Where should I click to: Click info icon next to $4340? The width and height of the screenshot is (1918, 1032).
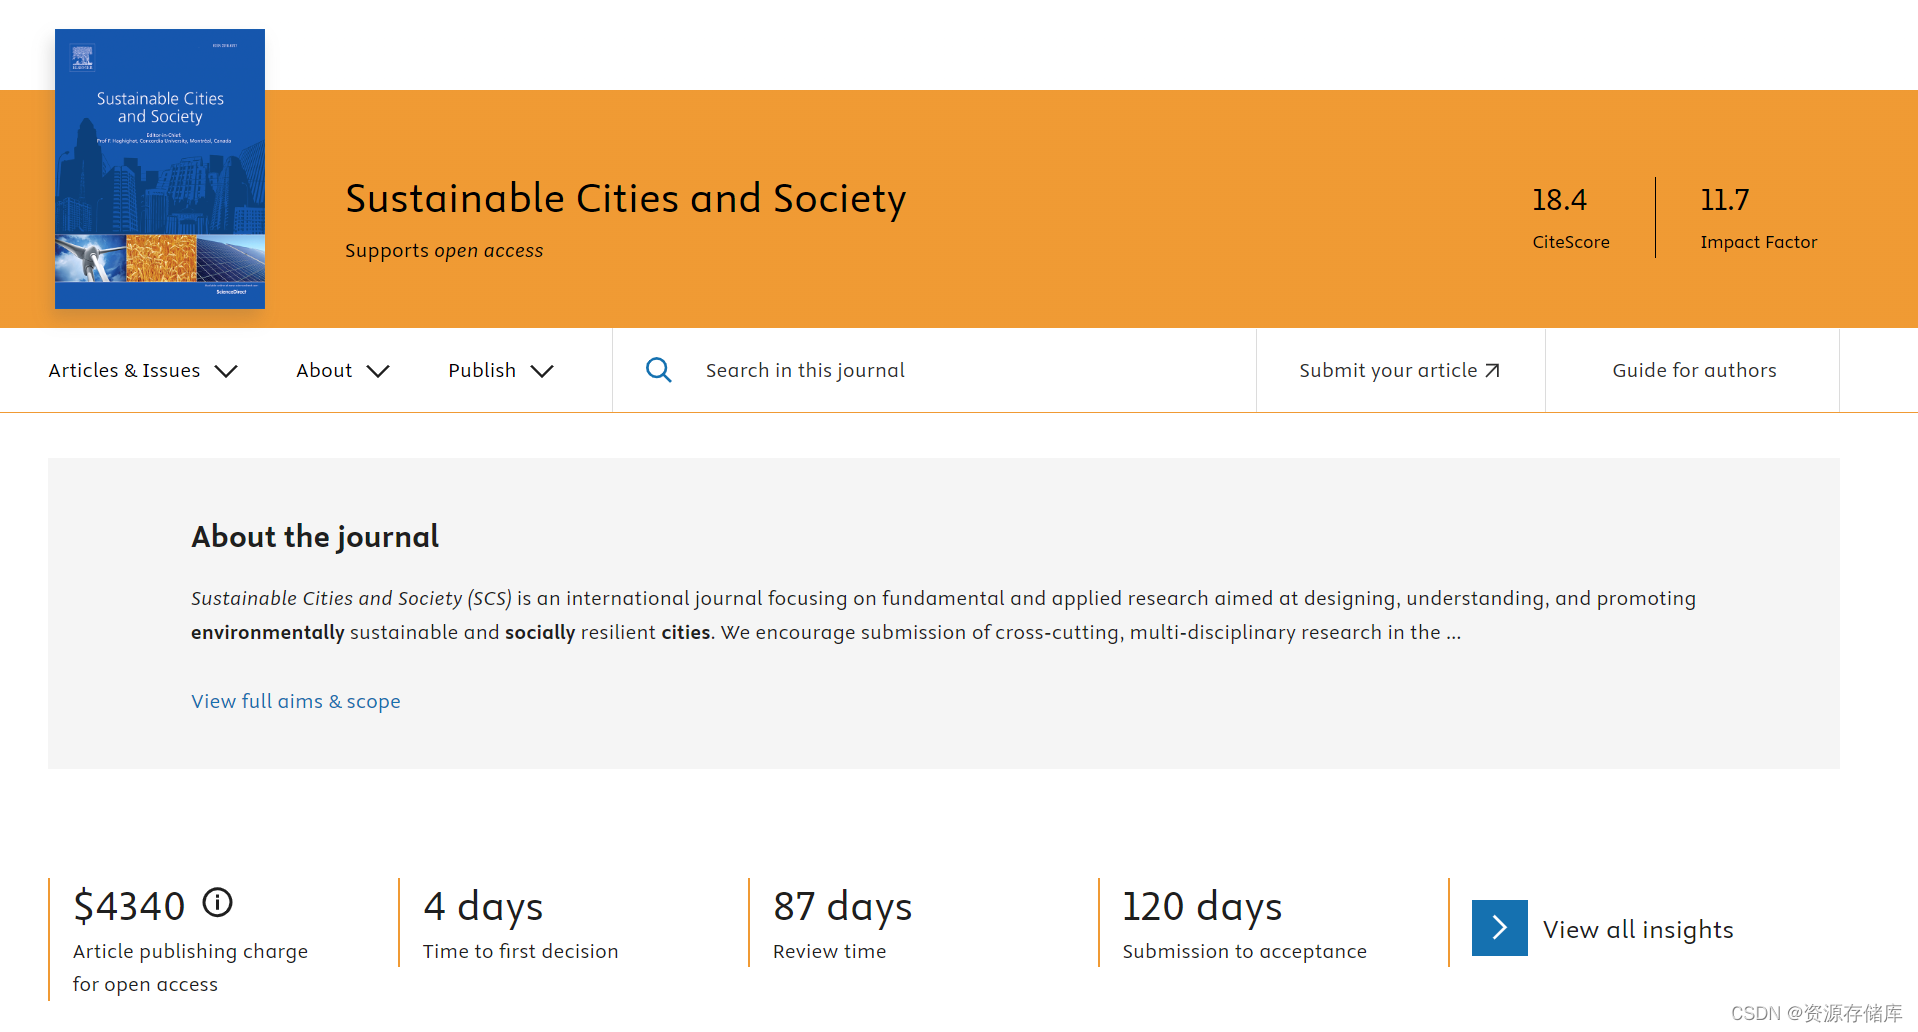[x=218, y=903]
